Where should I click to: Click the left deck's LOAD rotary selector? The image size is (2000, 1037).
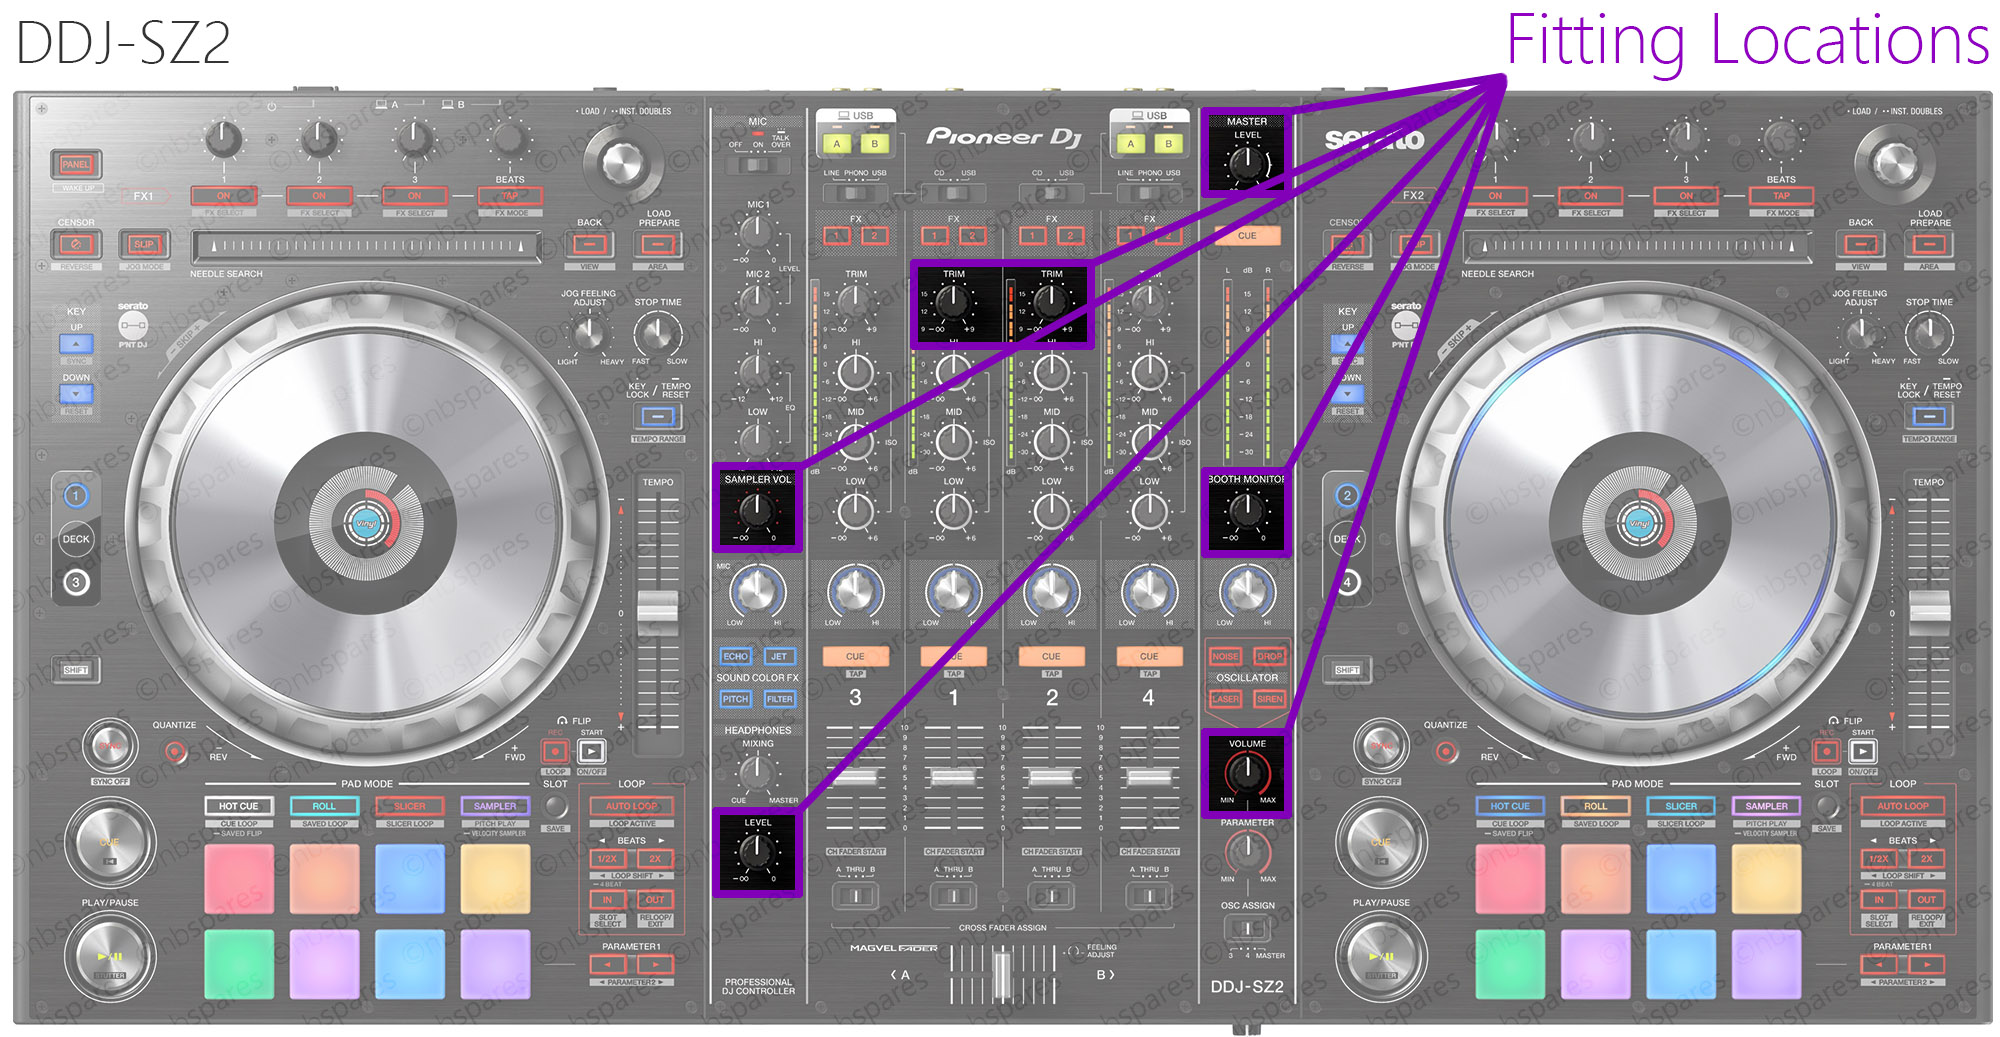click(621, 161)
